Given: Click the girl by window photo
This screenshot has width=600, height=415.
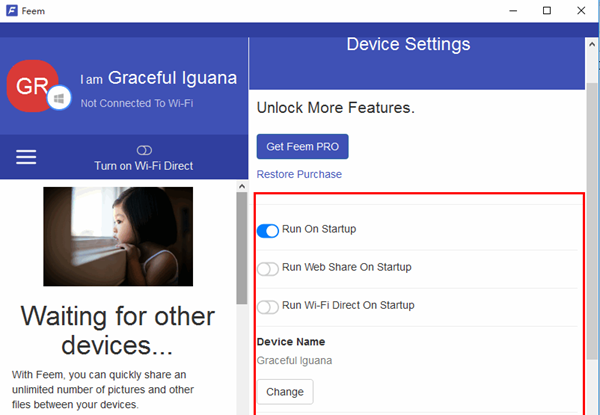Looking at the screenshot, I should (118, 236).
